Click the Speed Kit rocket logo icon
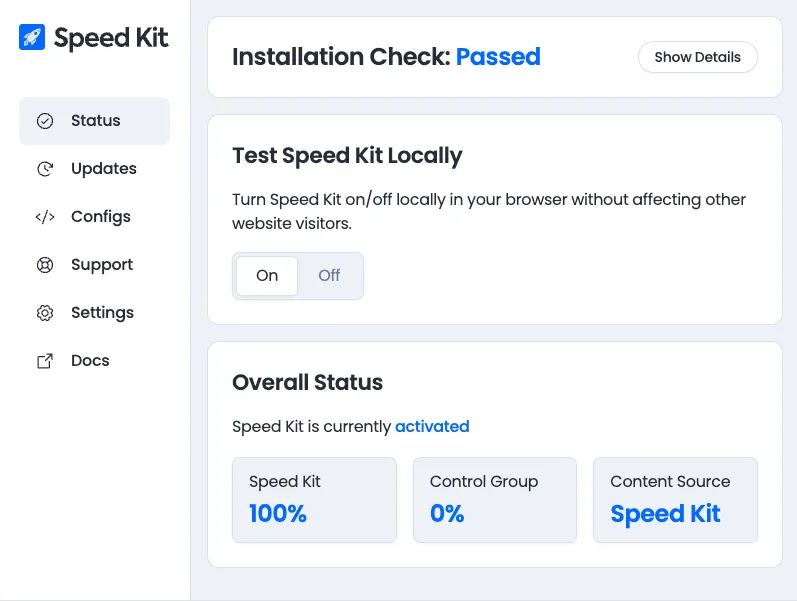Screen dimensions: 797x601 (32, 37)
